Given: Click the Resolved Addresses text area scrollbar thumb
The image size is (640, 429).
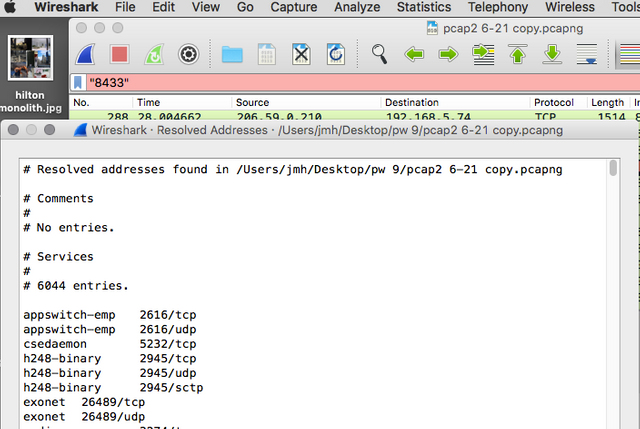Looking at the screenshot, I should (613, 168).
